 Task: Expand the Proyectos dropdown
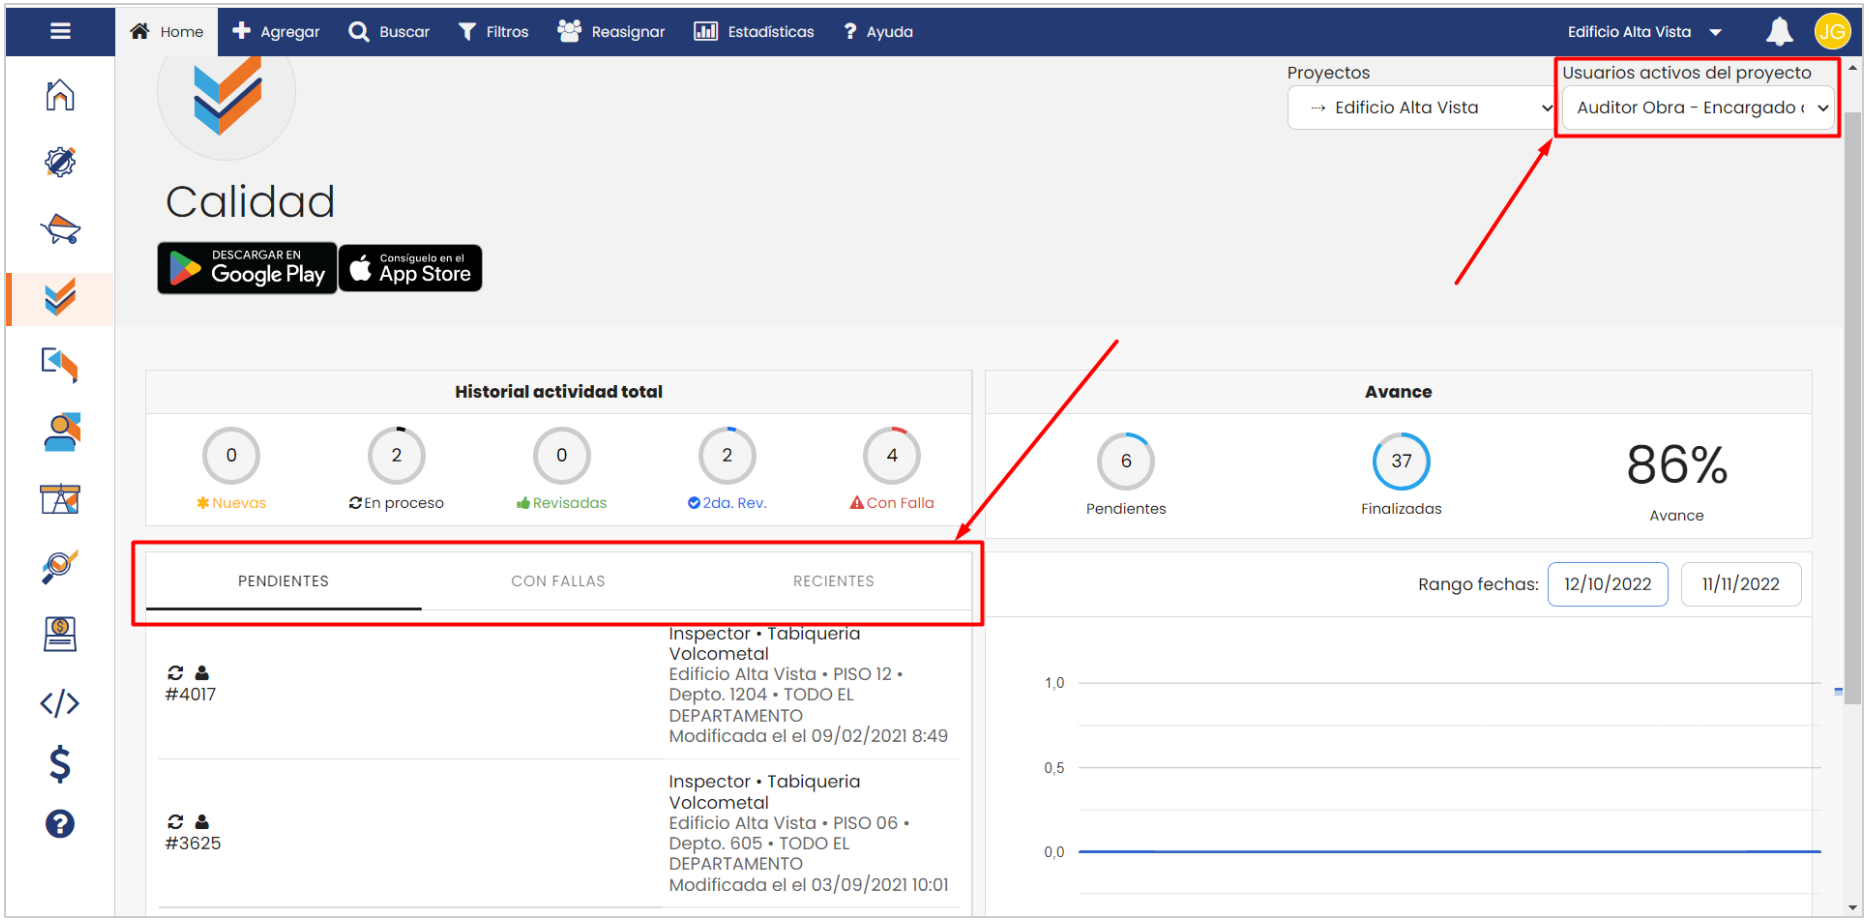(x=1421, y=108)
